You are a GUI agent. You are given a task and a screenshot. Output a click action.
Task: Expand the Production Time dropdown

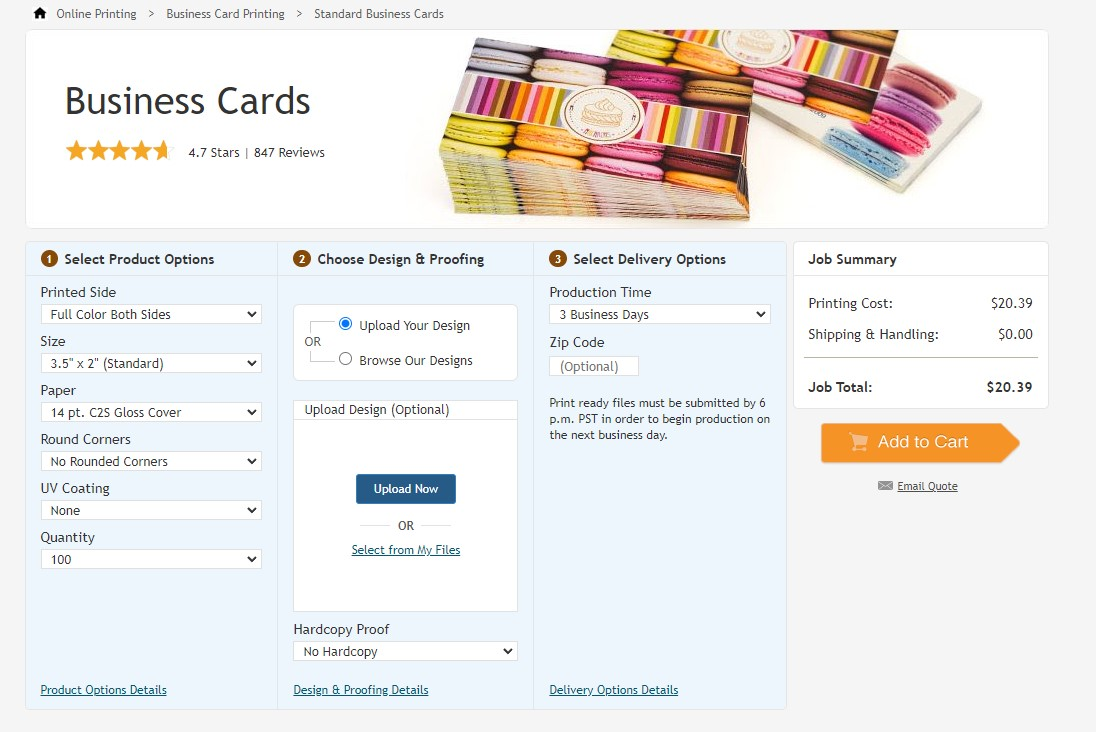660,314
